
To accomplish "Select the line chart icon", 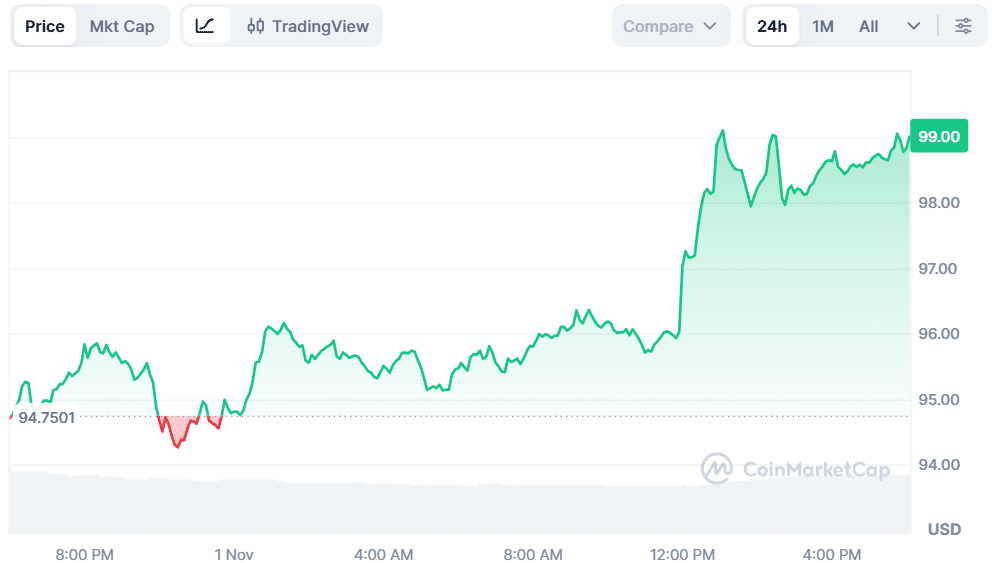I will pyautogui.click(x=205, y=26).
